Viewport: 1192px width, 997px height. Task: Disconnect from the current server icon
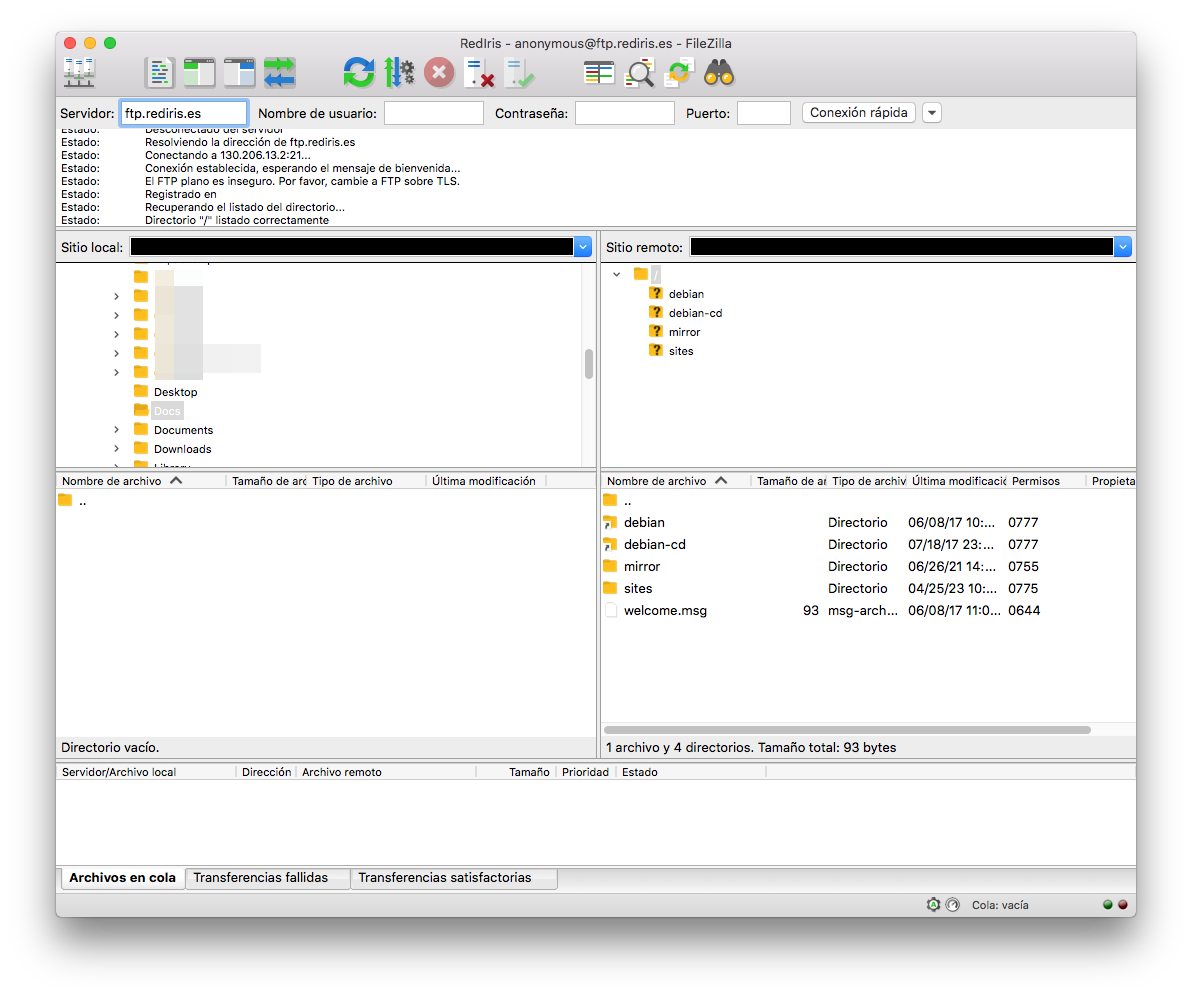point(479,72)
